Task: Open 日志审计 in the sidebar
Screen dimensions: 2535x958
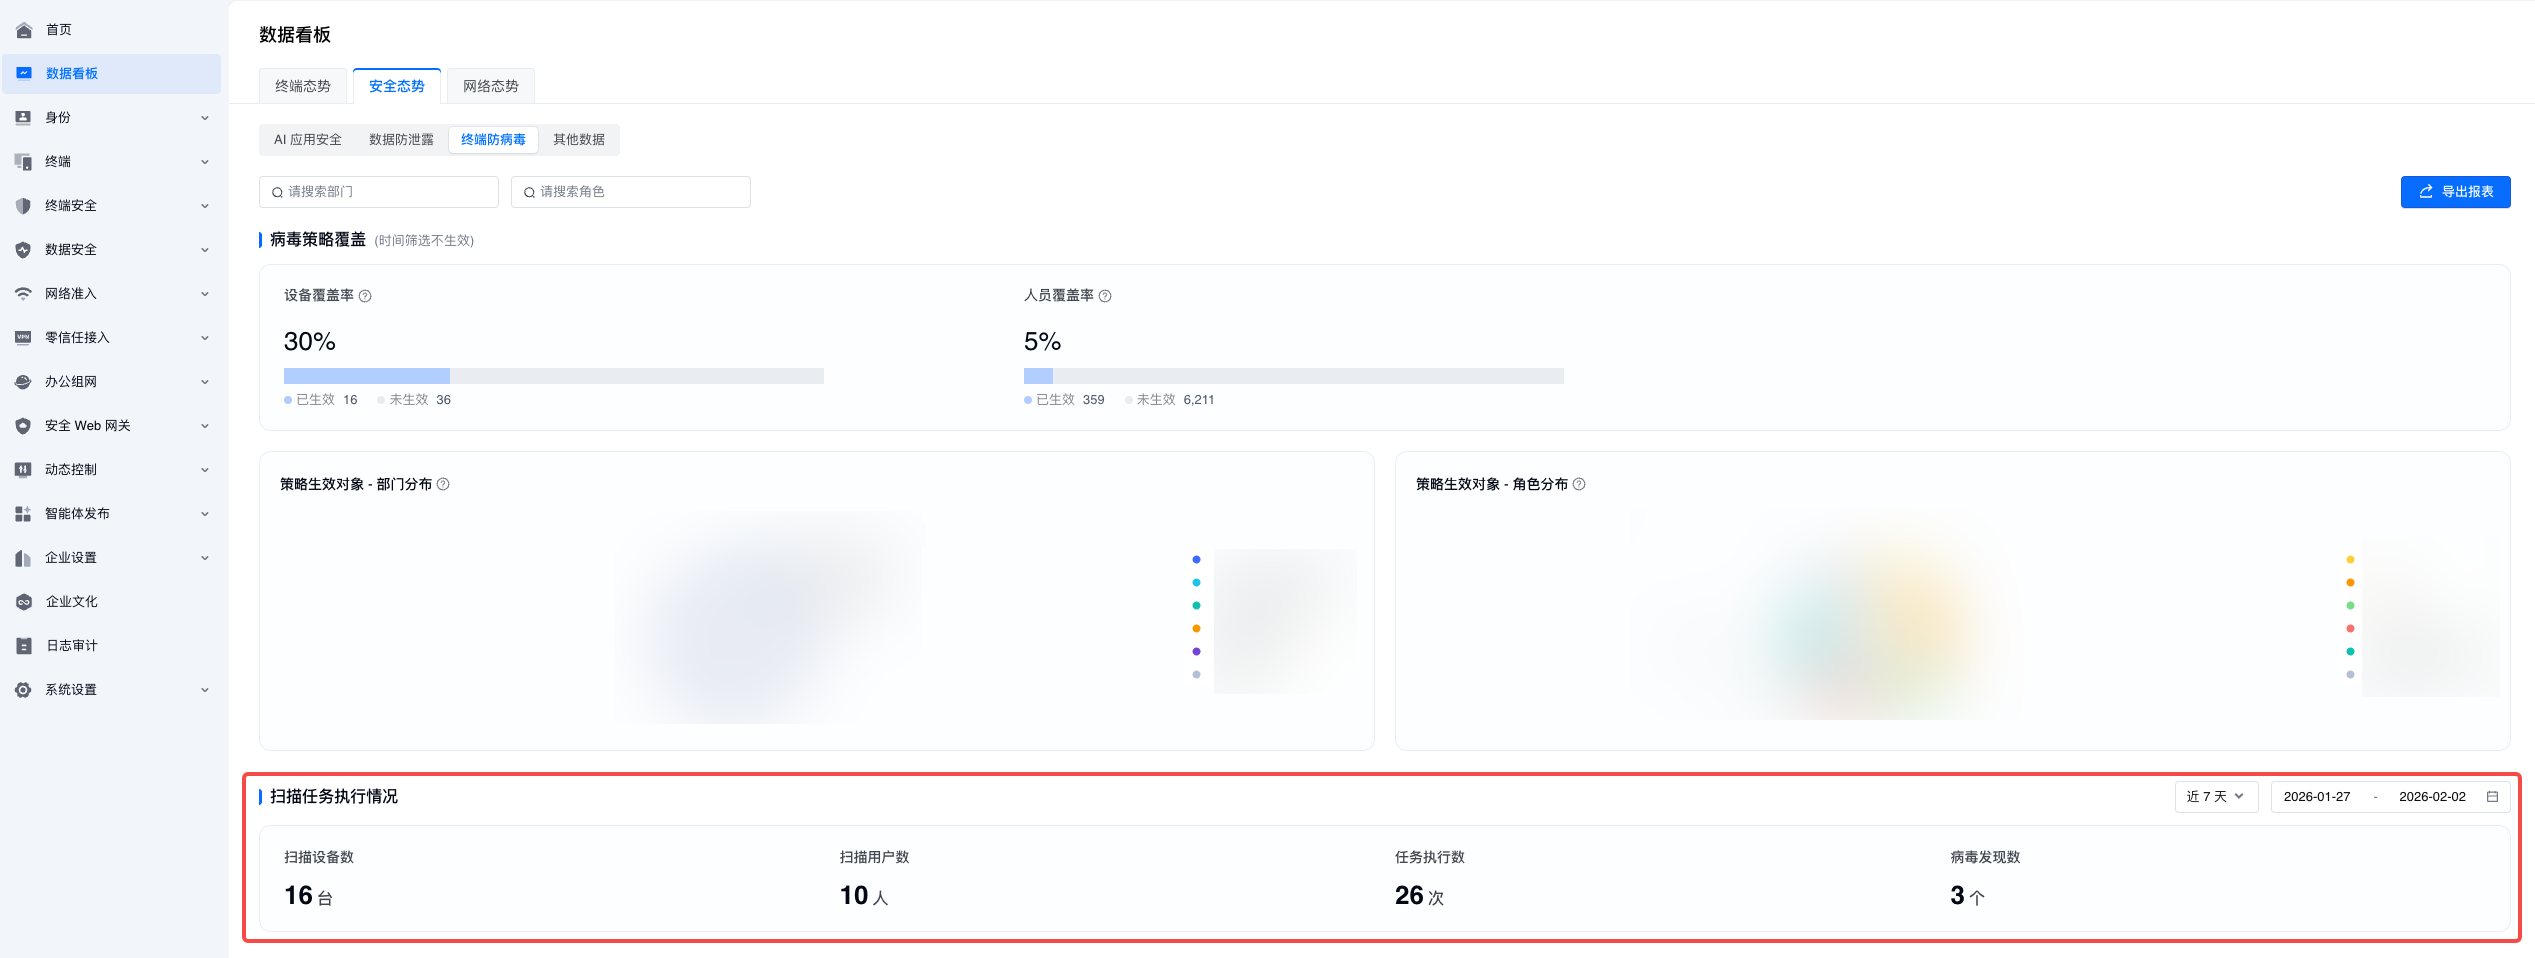Action: click(111, 645)
